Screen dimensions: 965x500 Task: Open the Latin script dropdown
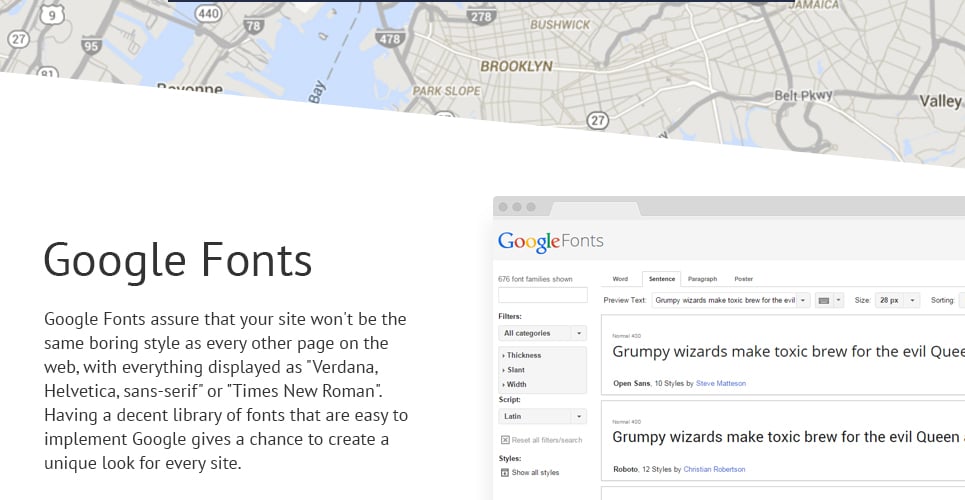pos(542,416)
